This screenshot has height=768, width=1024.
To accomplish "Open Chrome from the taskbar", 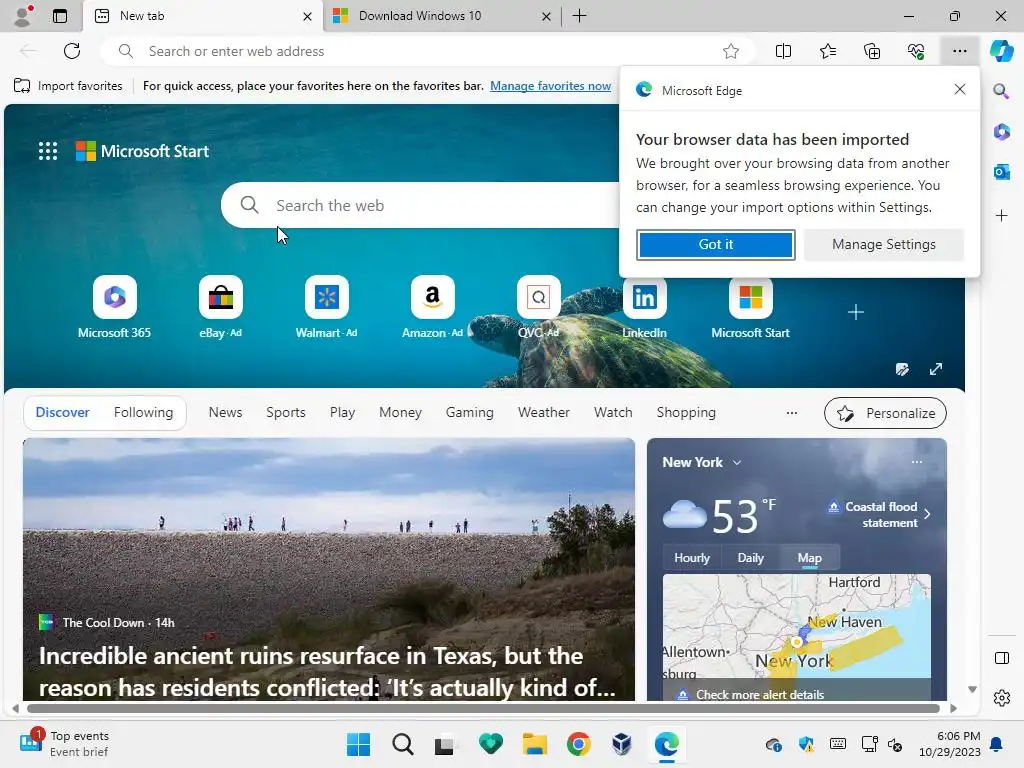I will (x=579, y=744).
